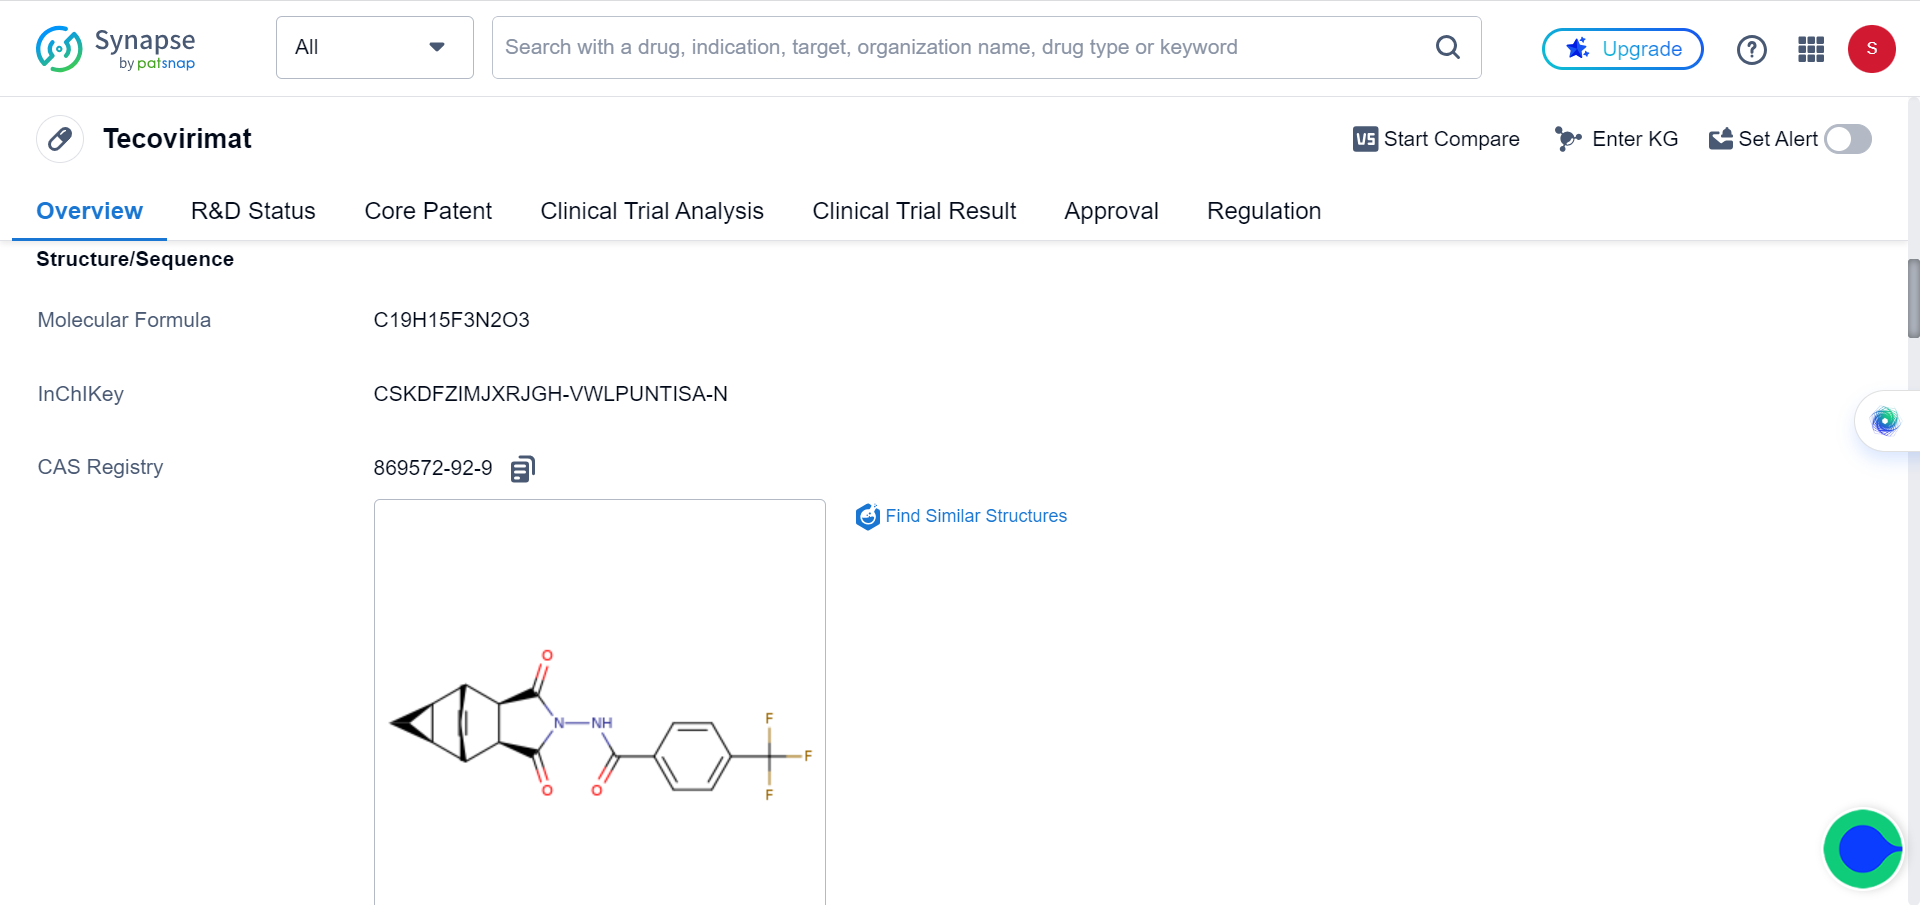Click the page vertical scrollbar thumb
Image resolution: width=1920 pixels, height=905 pixels.
click(x=1913, y=298)
